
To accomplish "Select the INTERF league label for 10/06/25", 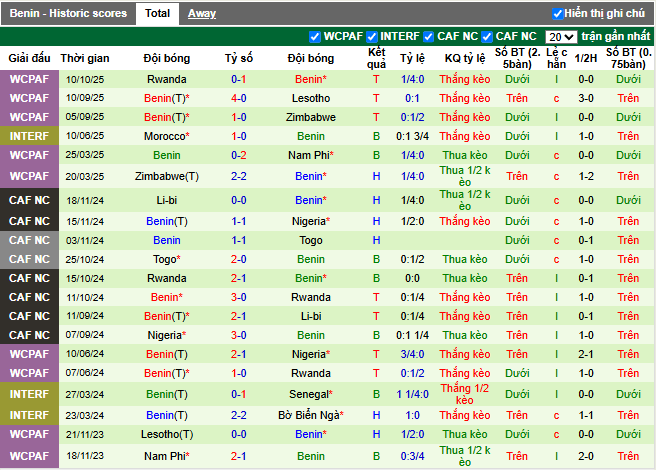I will pyautogui.click(x=29, y=136).
